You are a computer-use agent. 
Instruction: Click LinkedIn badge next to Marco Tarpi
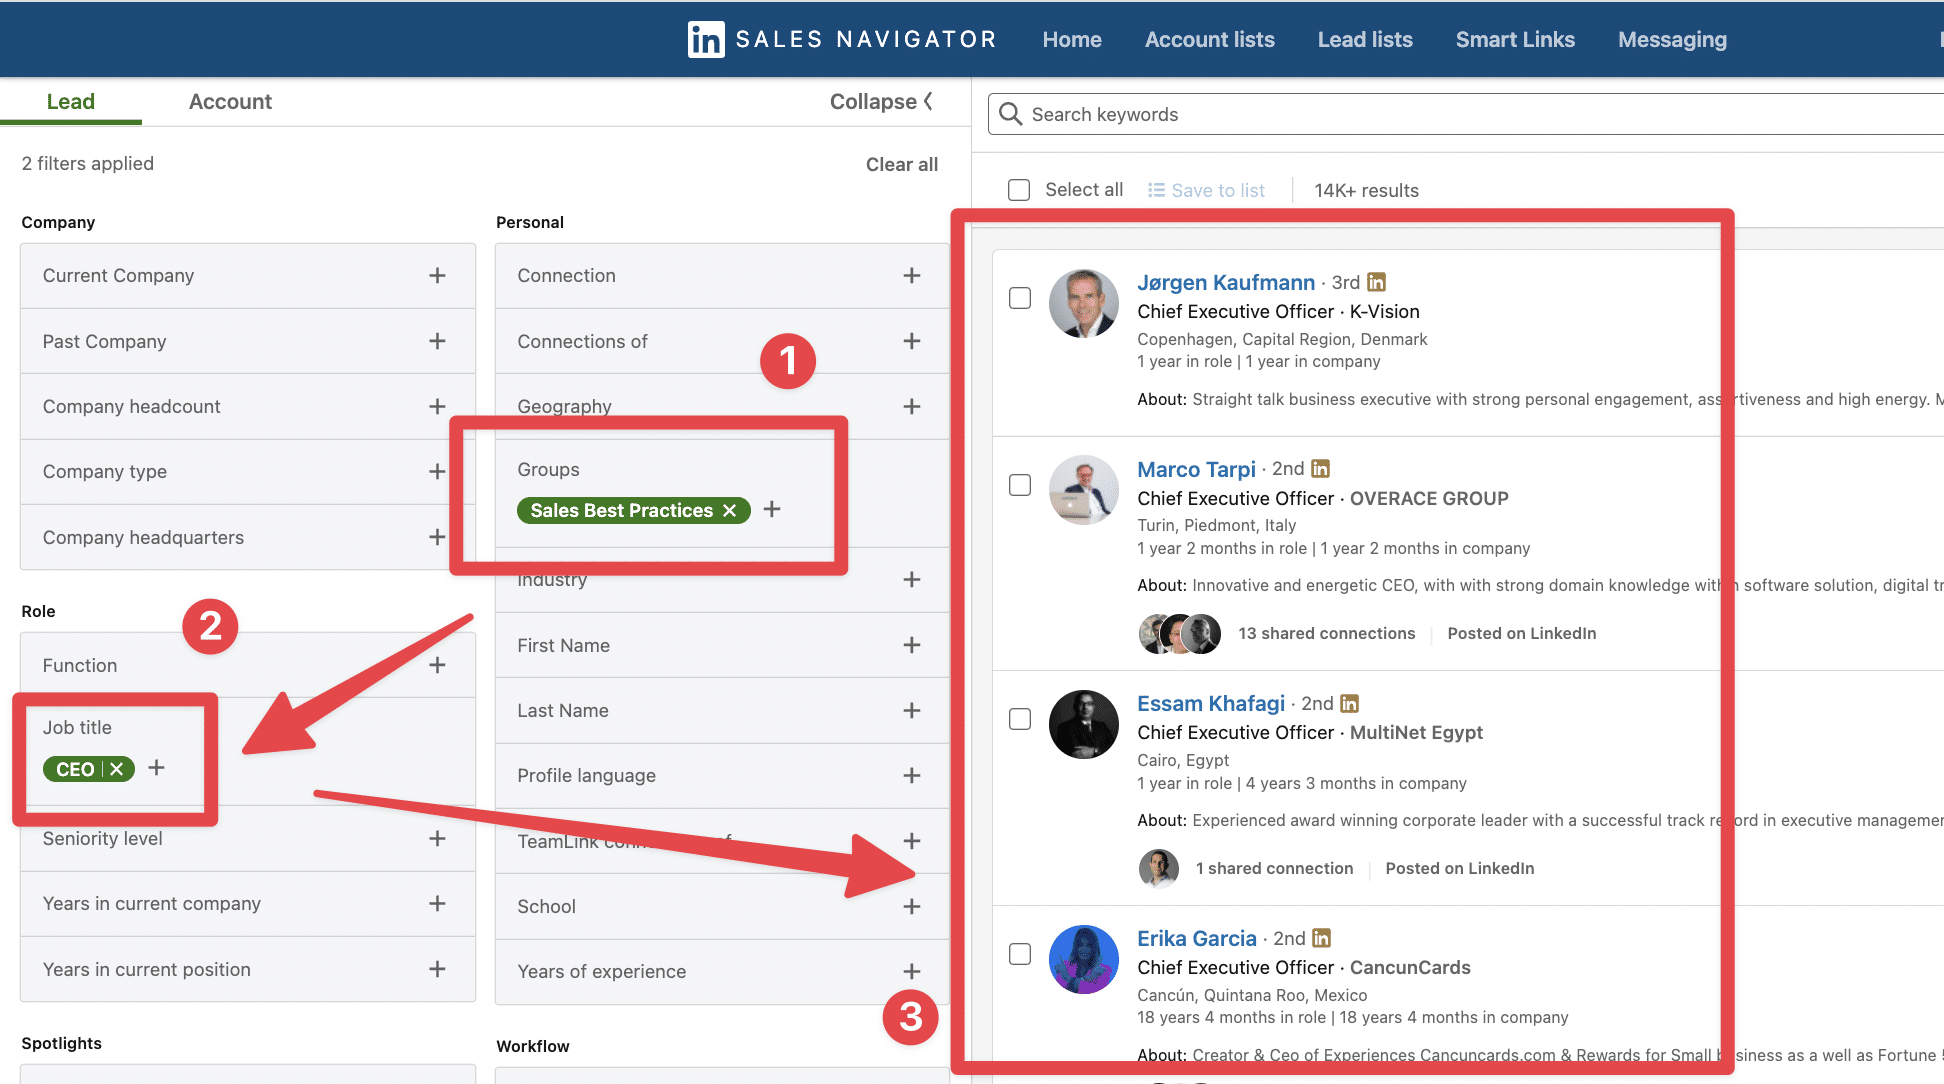point(1321,469)
